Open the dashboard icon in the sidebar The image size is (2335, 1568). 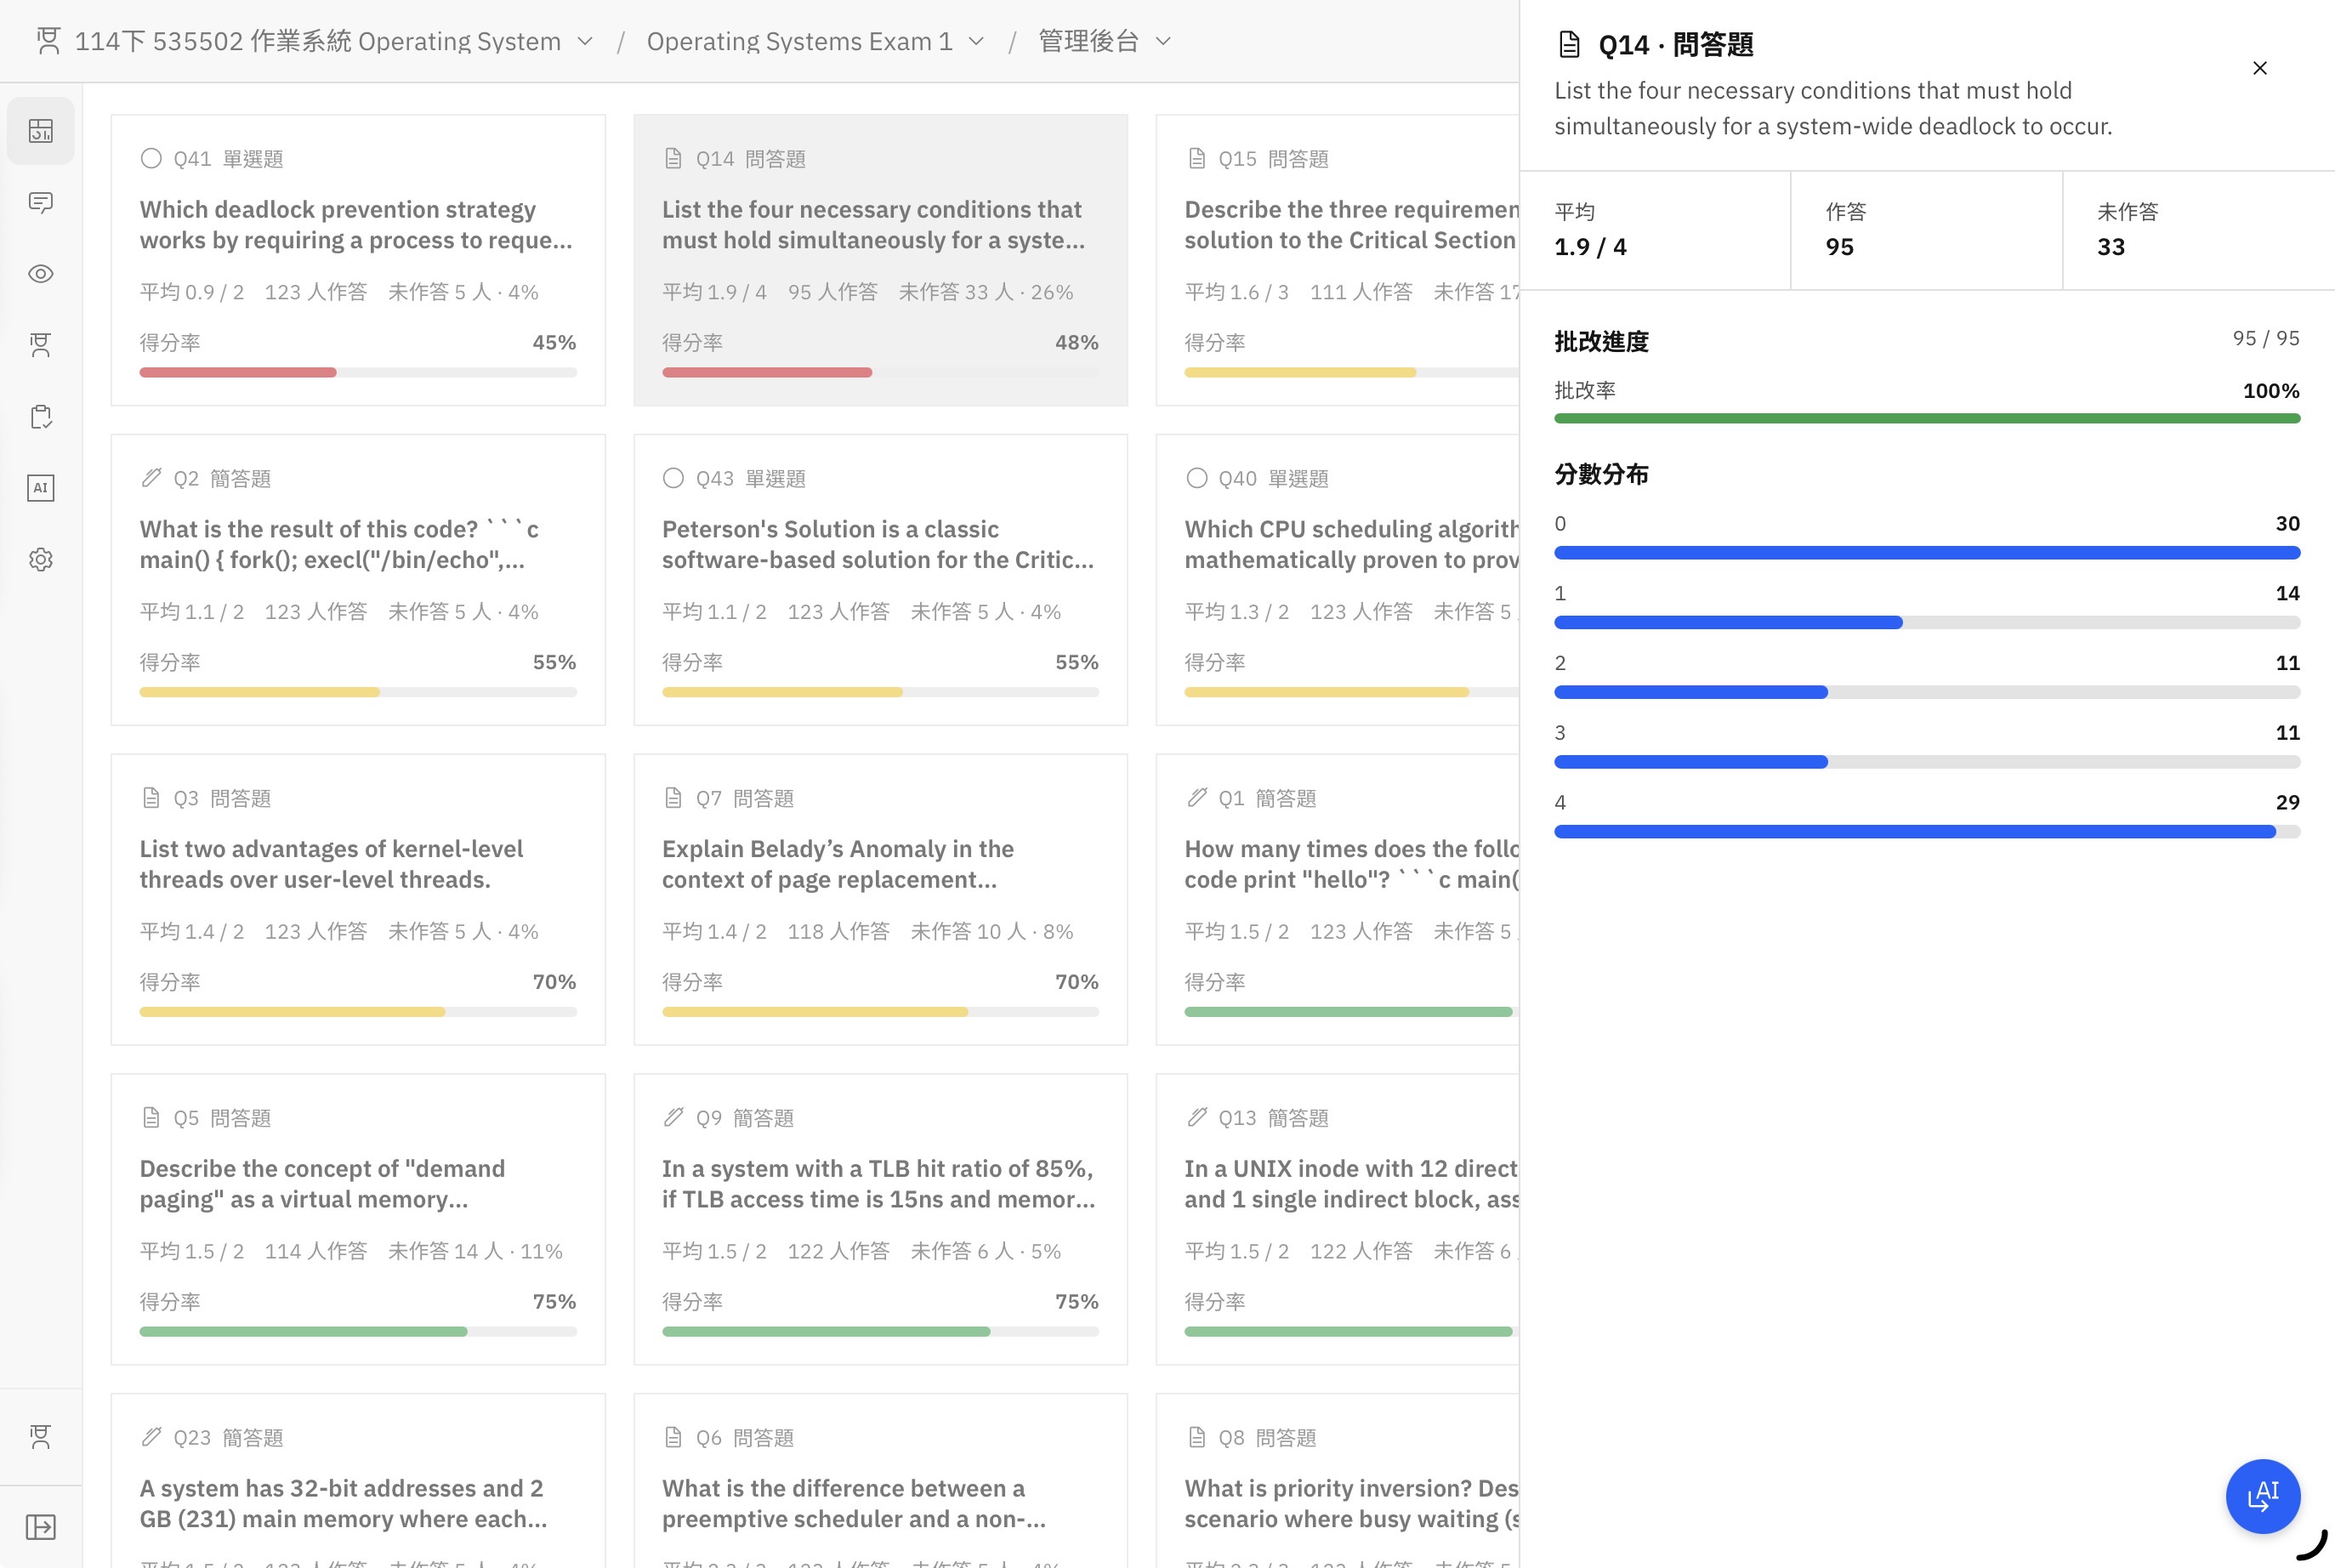[41, 131]
